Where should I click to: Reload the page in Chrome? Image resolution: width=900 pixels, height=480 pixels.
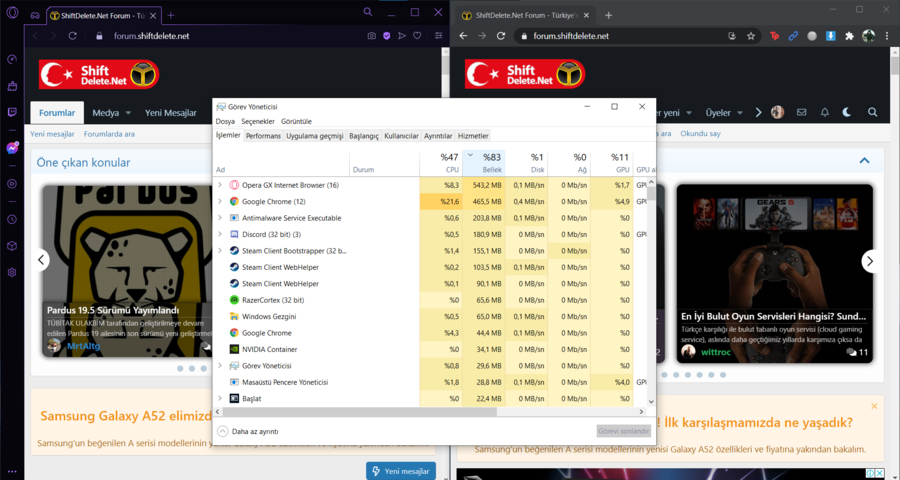coord(501,36)
